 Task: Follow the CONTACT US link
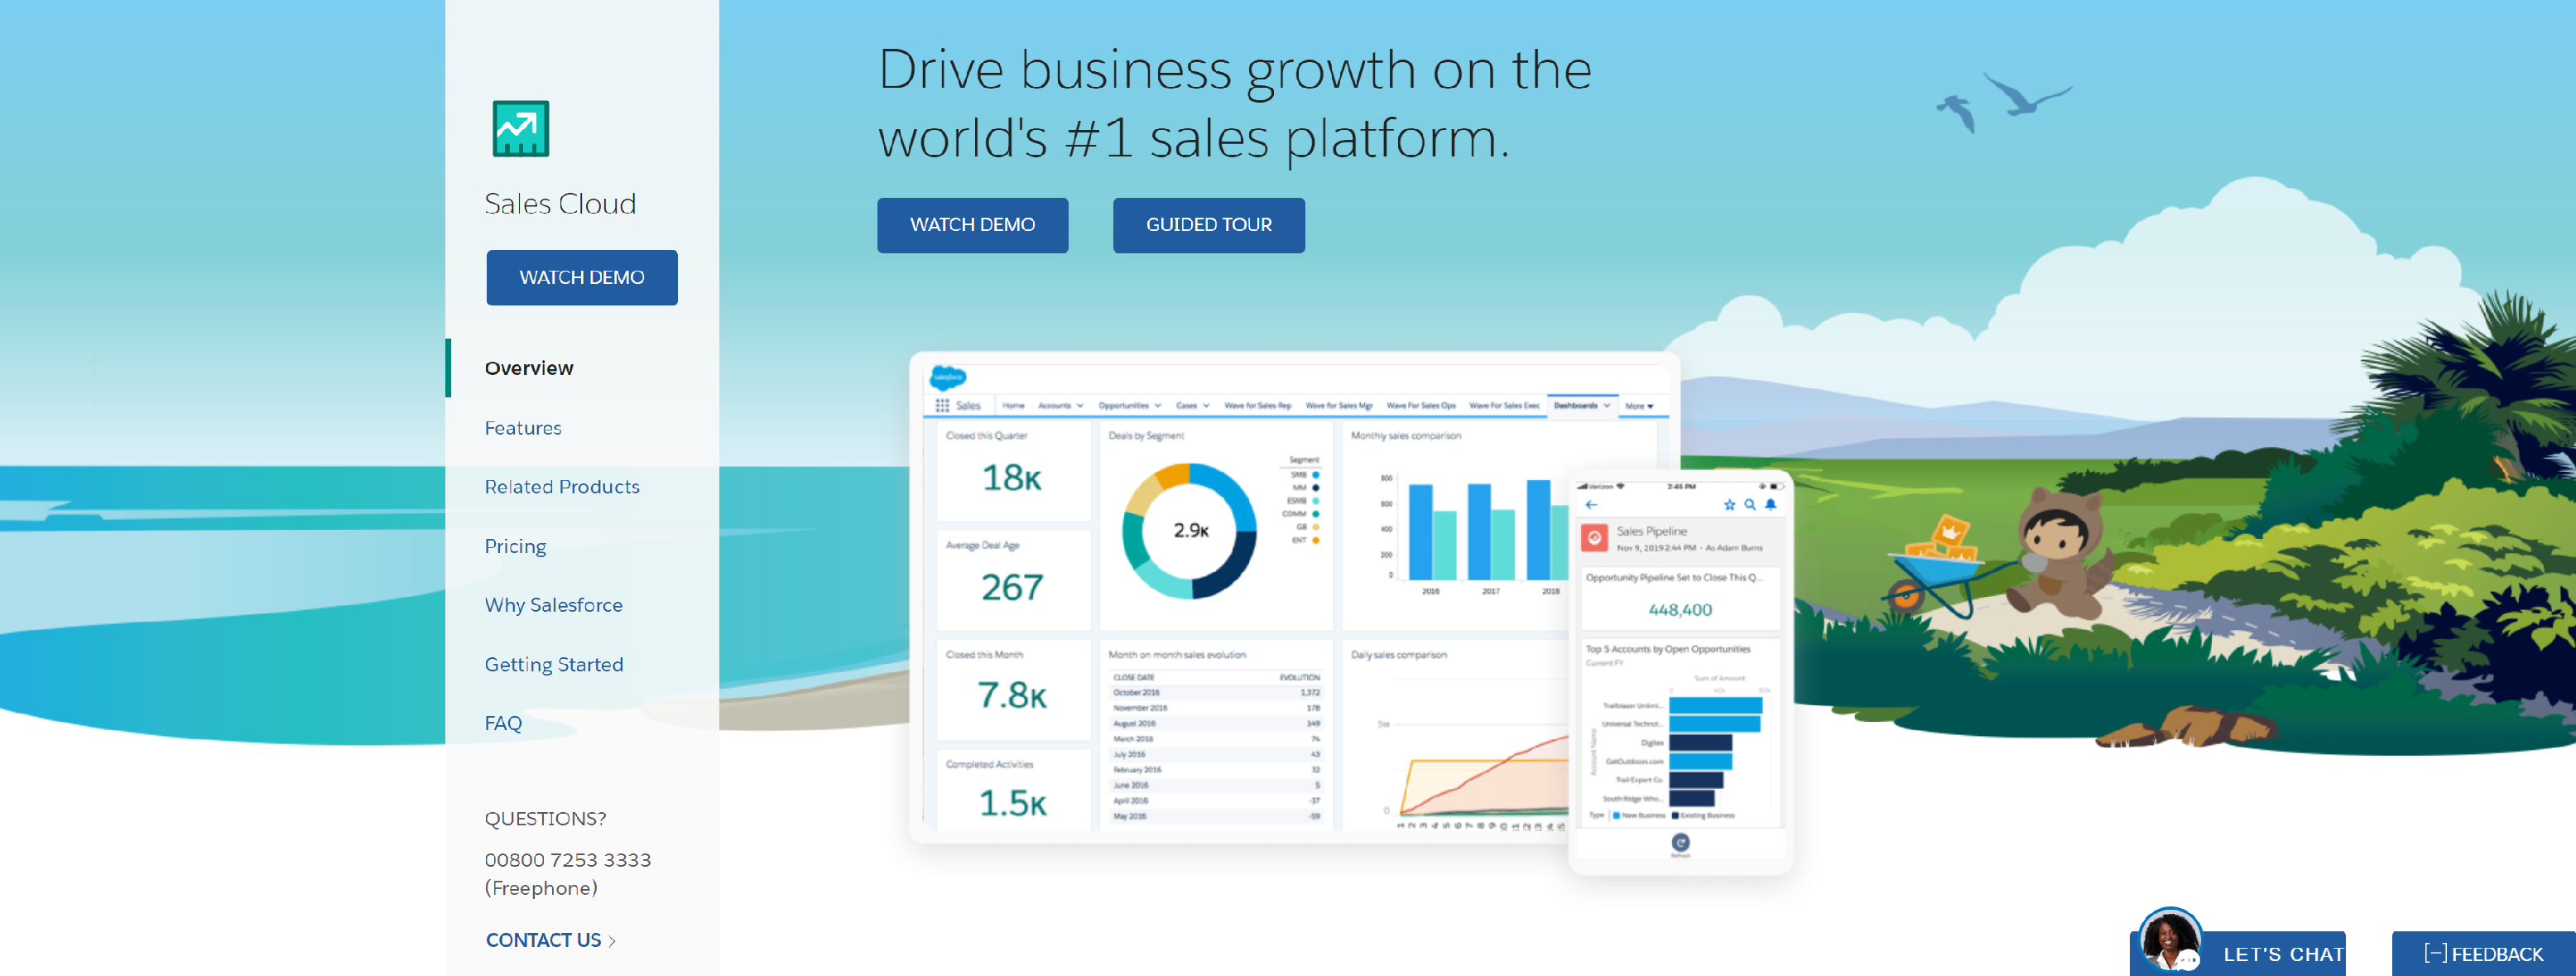(x=550, y=940)
